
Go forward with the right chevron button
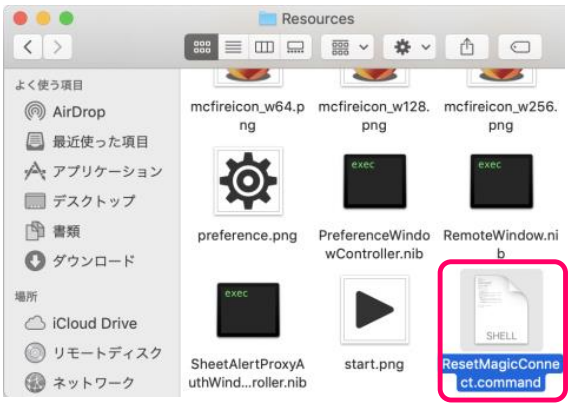(x=57, y=47)
